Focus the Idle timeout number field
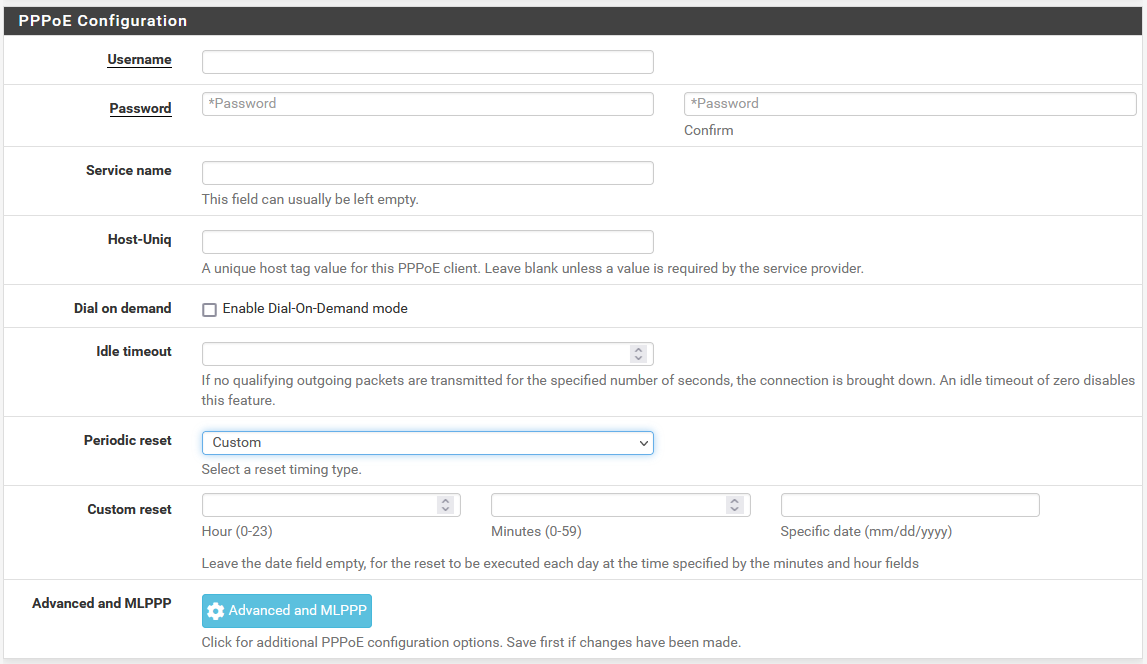Viewport: 1147px width, 664px height. (x=415, y=354)
